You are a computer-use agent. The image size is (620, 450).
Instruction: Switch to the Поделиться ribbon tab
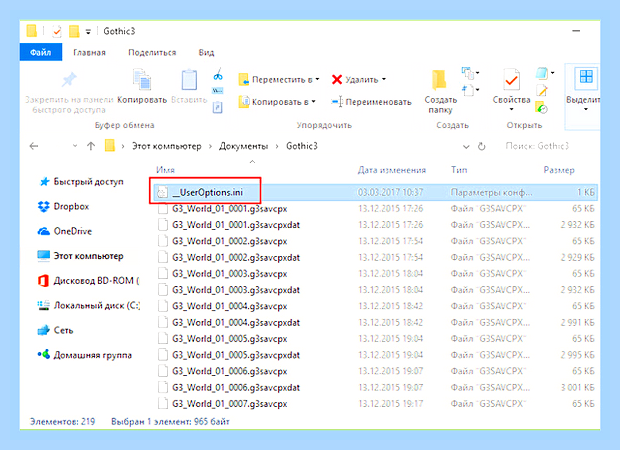[x=152, y=53]
